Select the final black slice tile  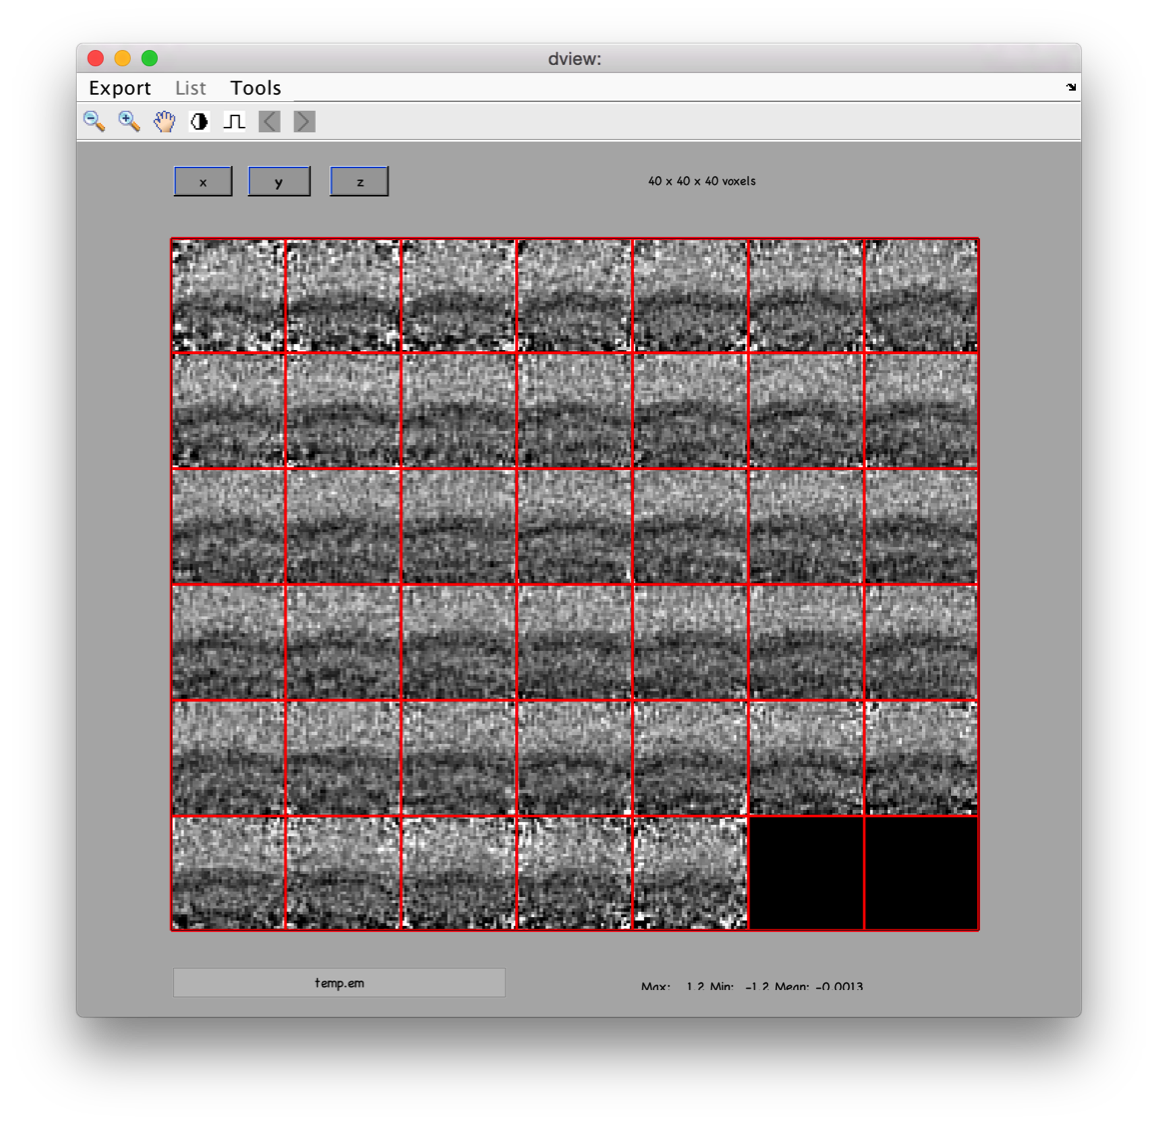click(922, 873)
